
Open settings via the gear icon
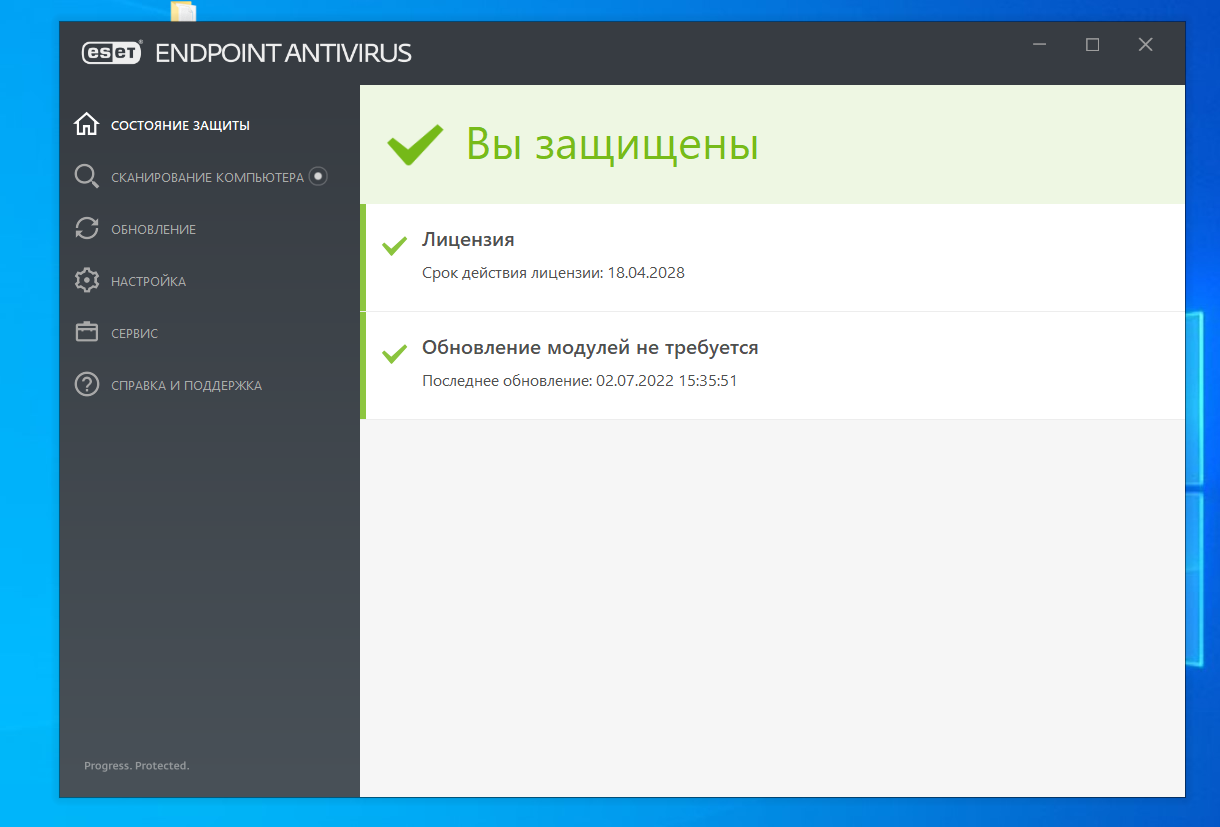[87, 281]
